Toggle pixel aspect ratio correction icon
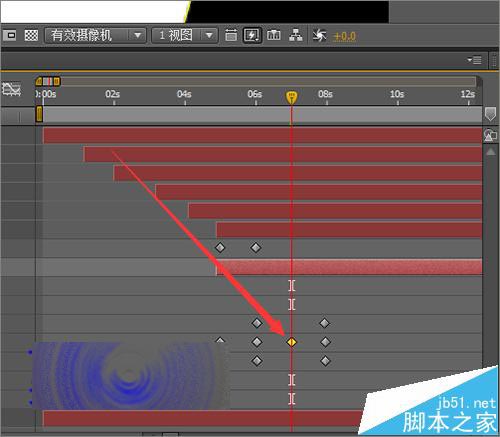 point(231,35)
